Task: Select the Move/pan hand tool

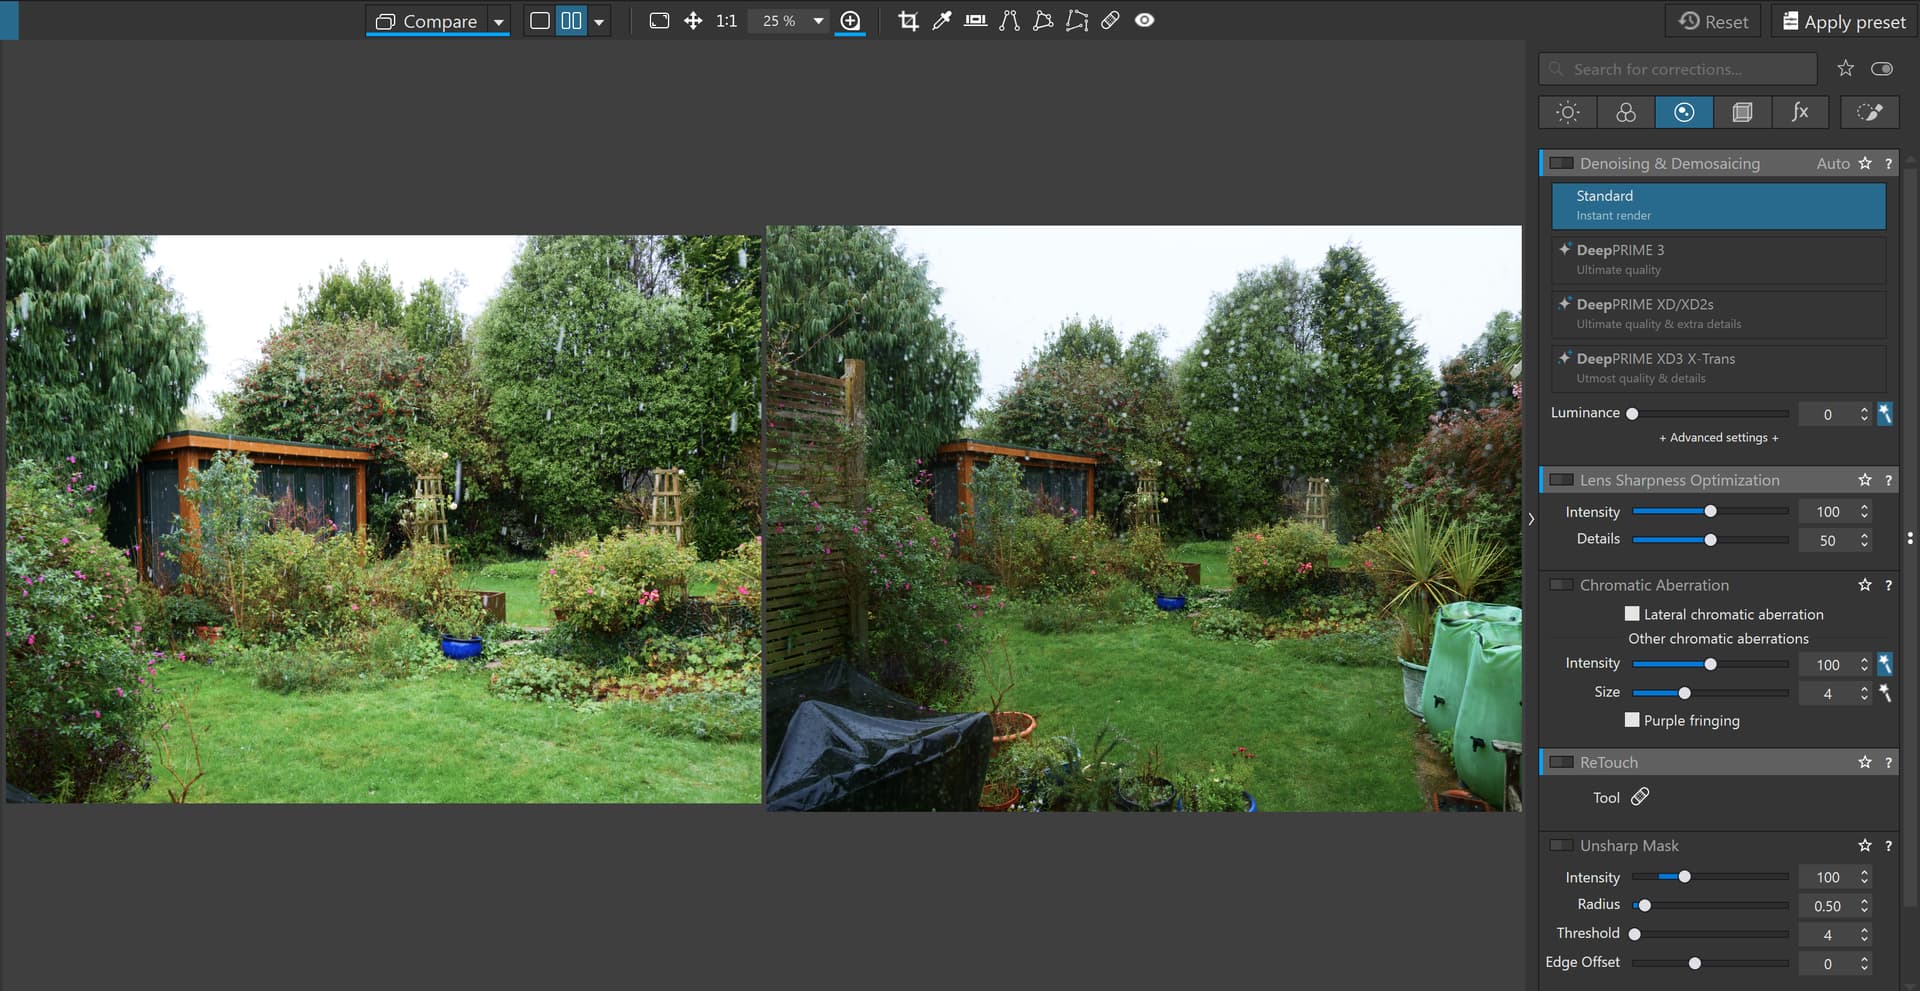Action: tap(693, 21)
